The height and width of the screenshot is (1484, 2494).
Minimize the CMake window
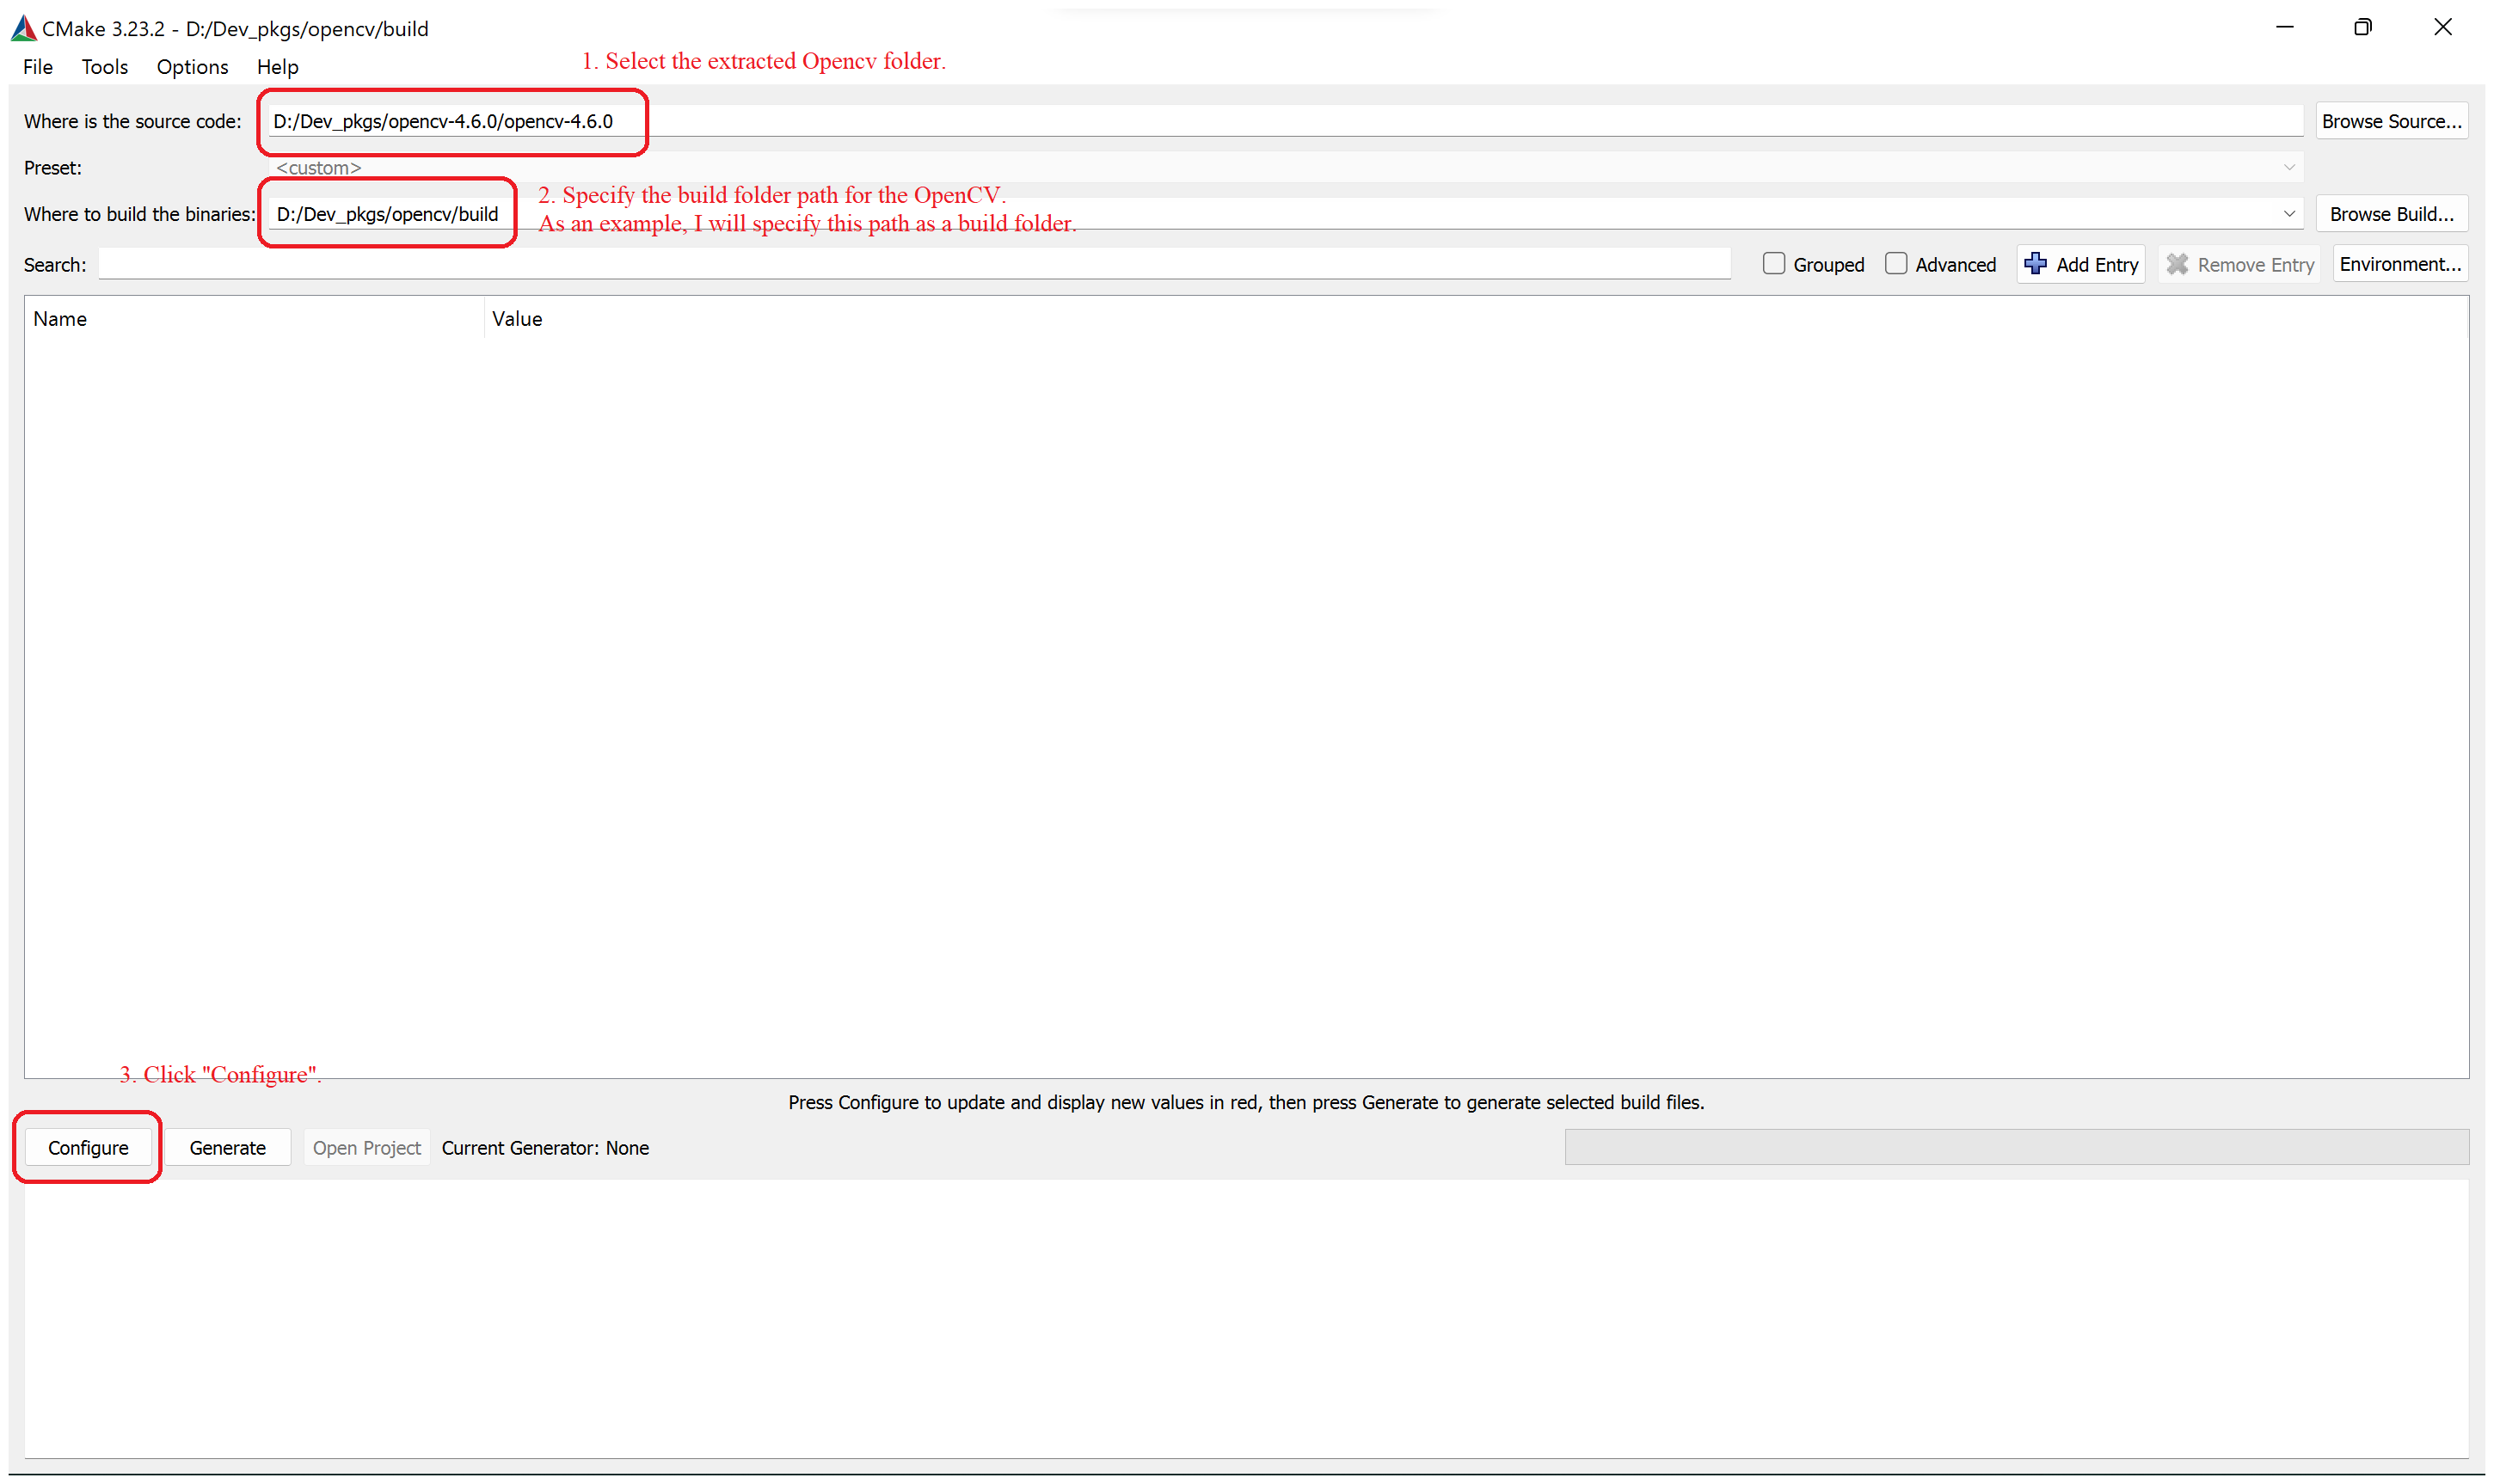tap(2284, 27)
